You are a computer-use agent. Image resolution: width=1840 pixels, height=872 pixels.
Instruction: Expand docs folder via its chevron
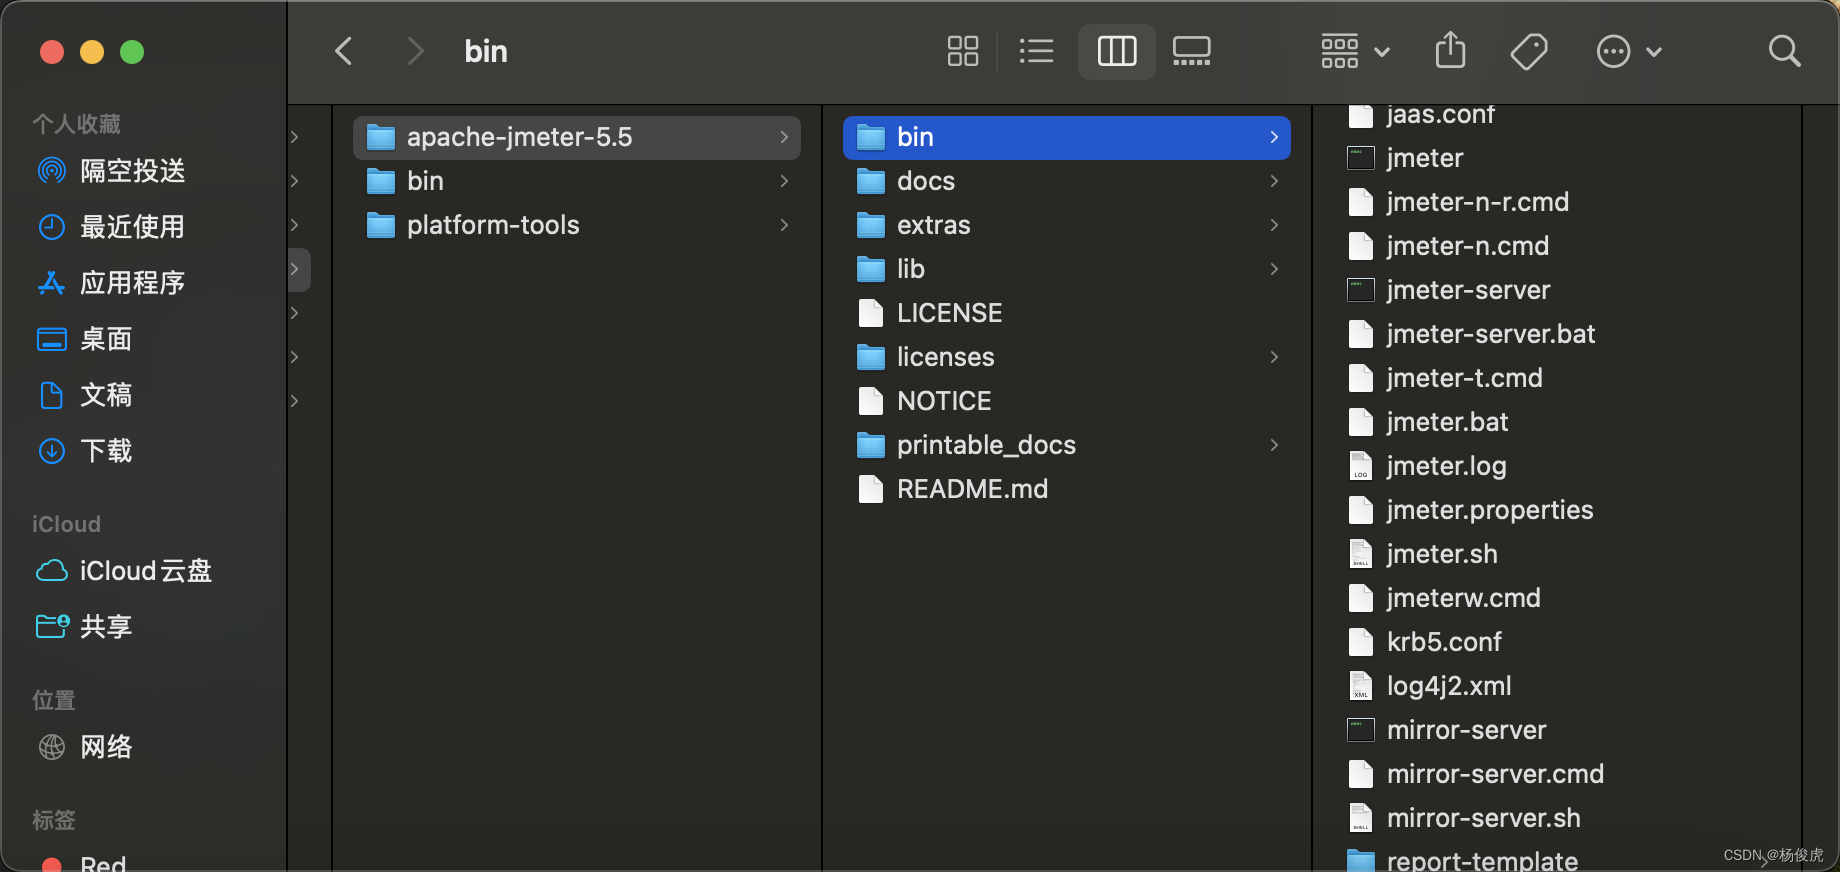point(1274,181)
